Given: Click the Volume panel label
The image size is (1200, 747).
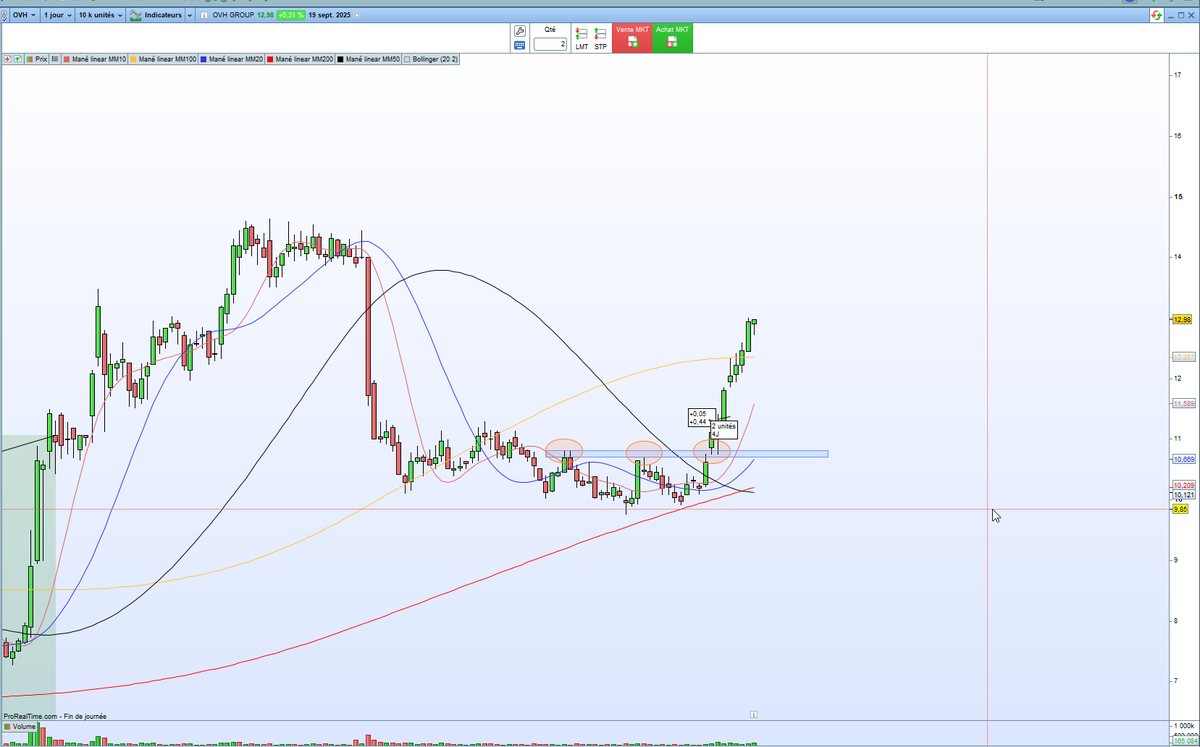Looking at the screenshot, I should pyautogui.click(x=19, y=726).
